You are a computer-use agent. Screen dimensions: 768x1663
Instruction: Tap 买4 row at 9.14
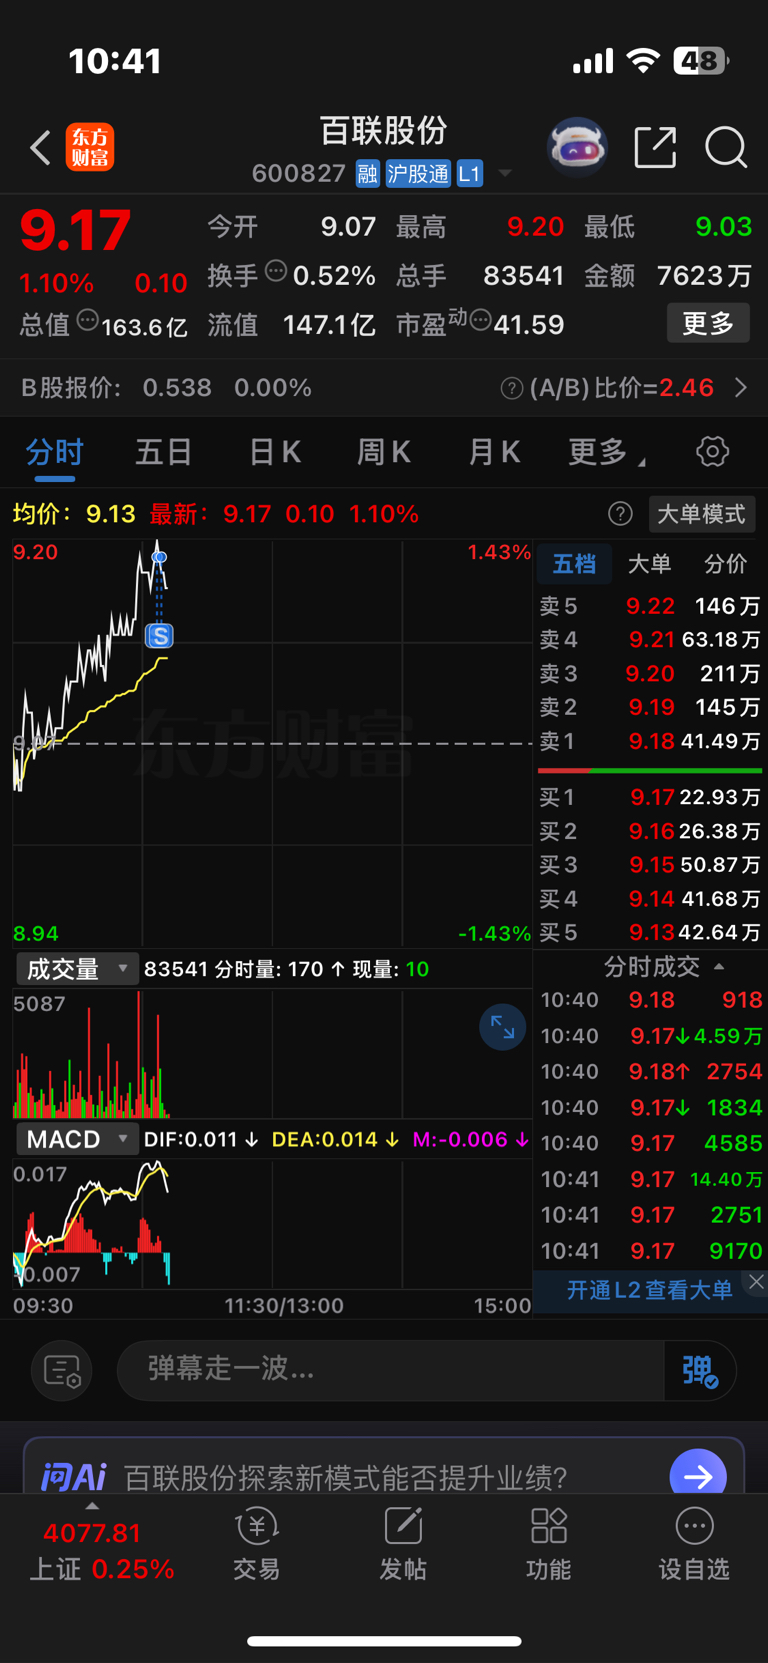point(649,898)
